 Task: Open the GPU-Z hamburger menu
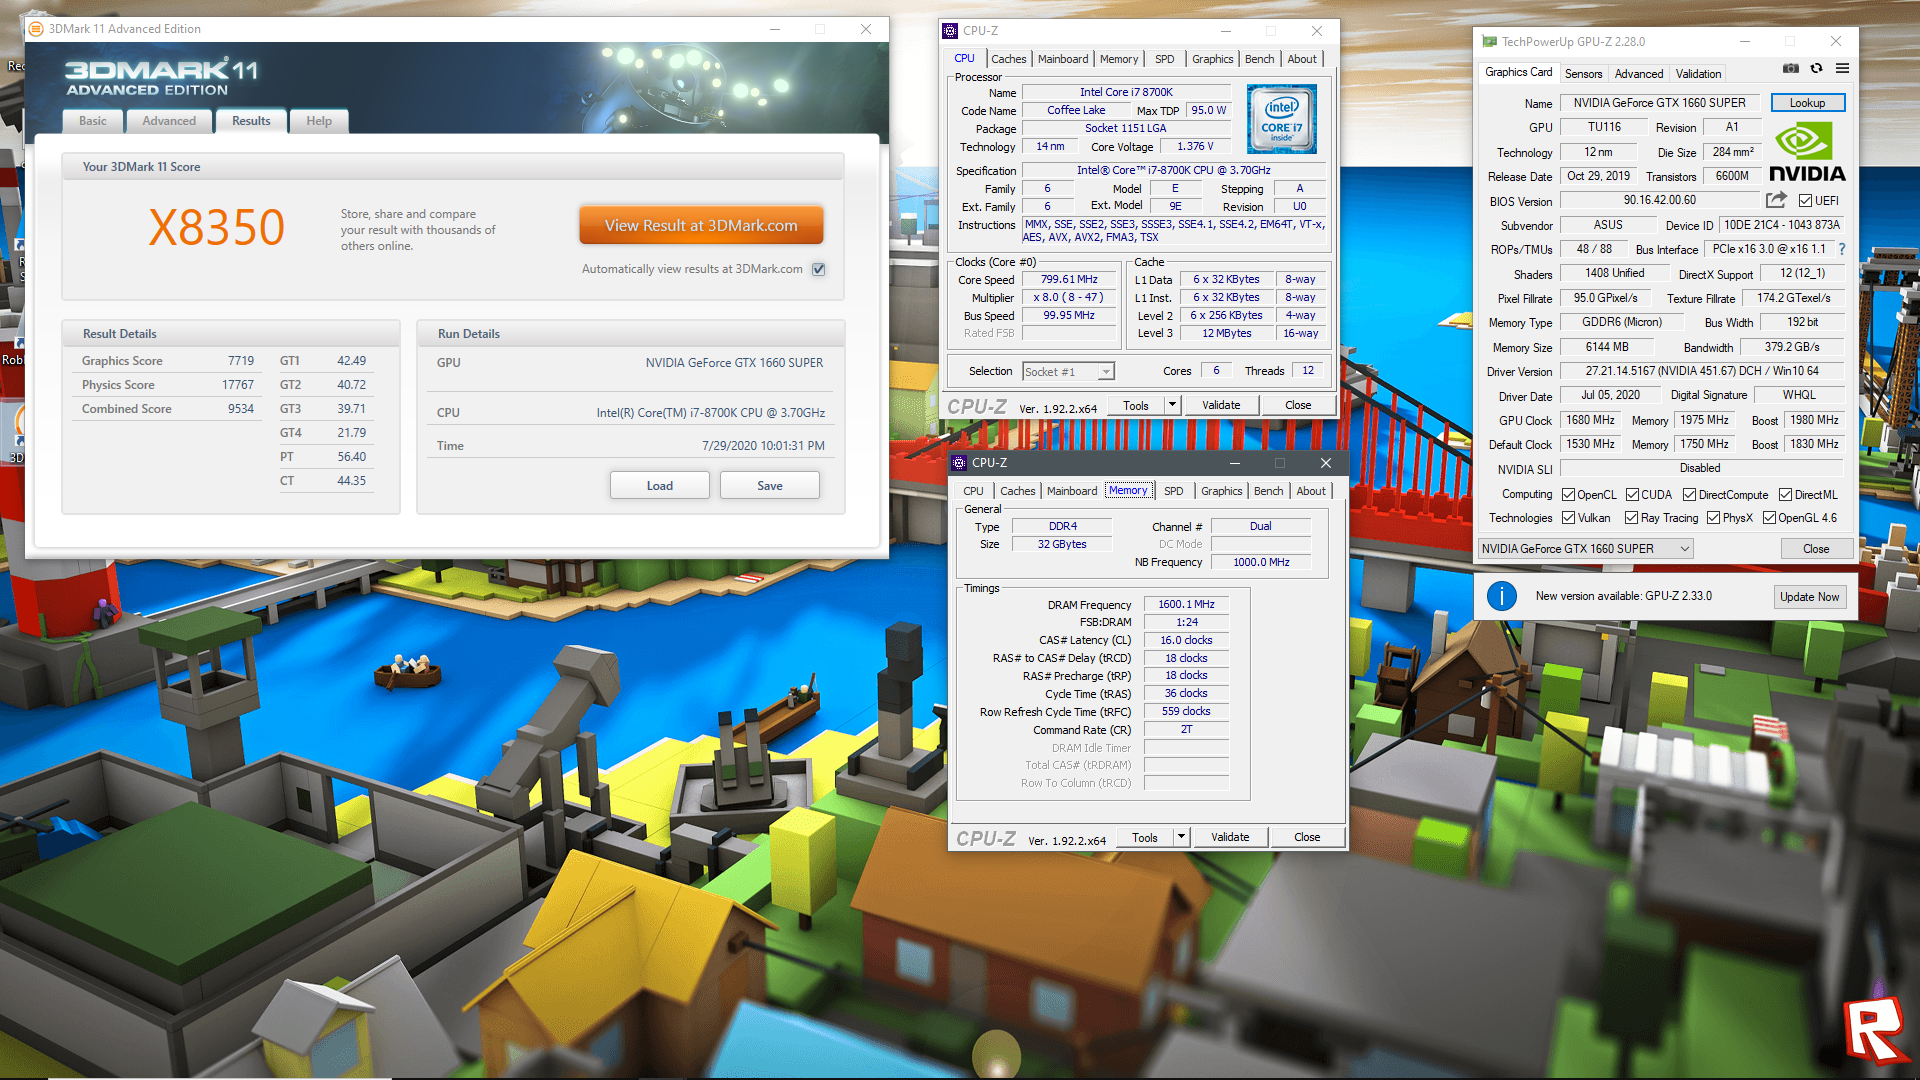1842,69
